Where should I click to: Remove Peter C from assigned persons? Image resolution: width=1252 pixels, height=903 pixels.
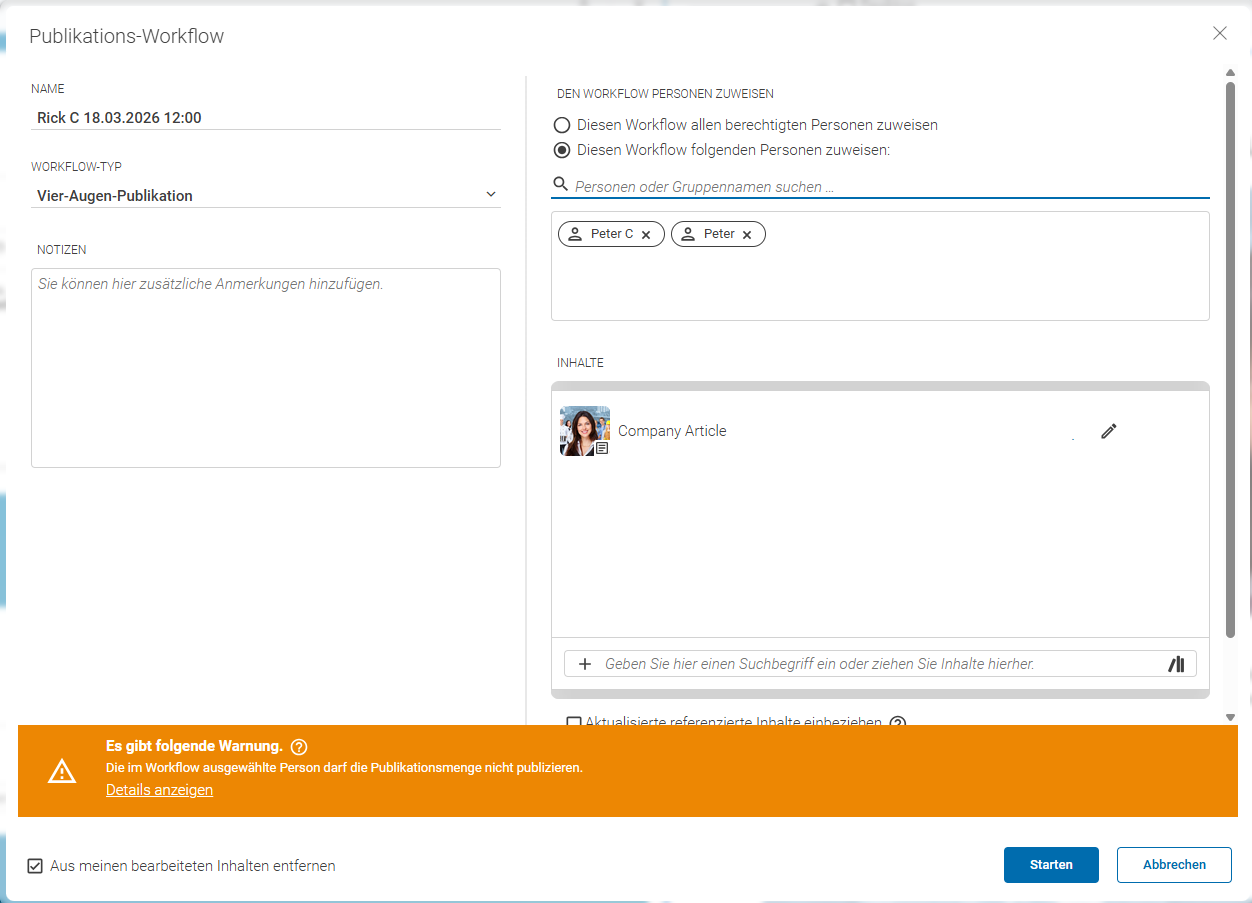[x=646, y=235]
